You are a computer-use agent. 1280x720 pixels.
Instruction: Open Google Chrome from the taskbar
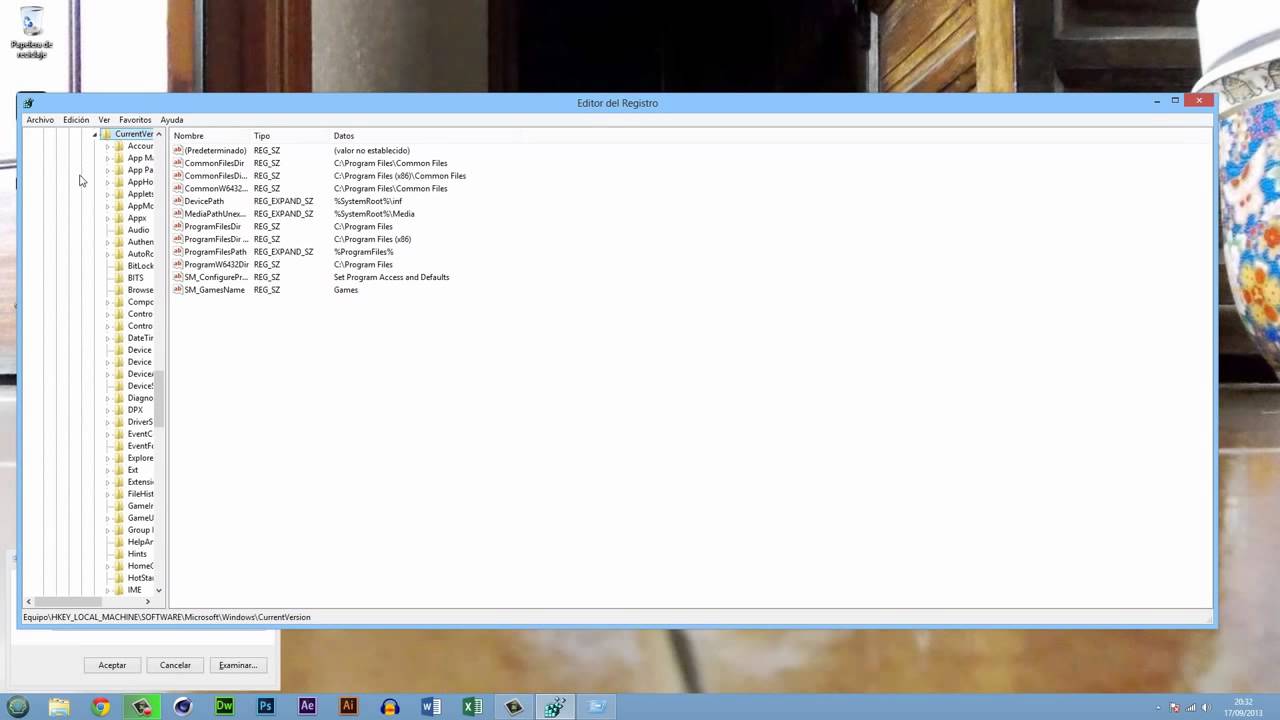point(100,707)
